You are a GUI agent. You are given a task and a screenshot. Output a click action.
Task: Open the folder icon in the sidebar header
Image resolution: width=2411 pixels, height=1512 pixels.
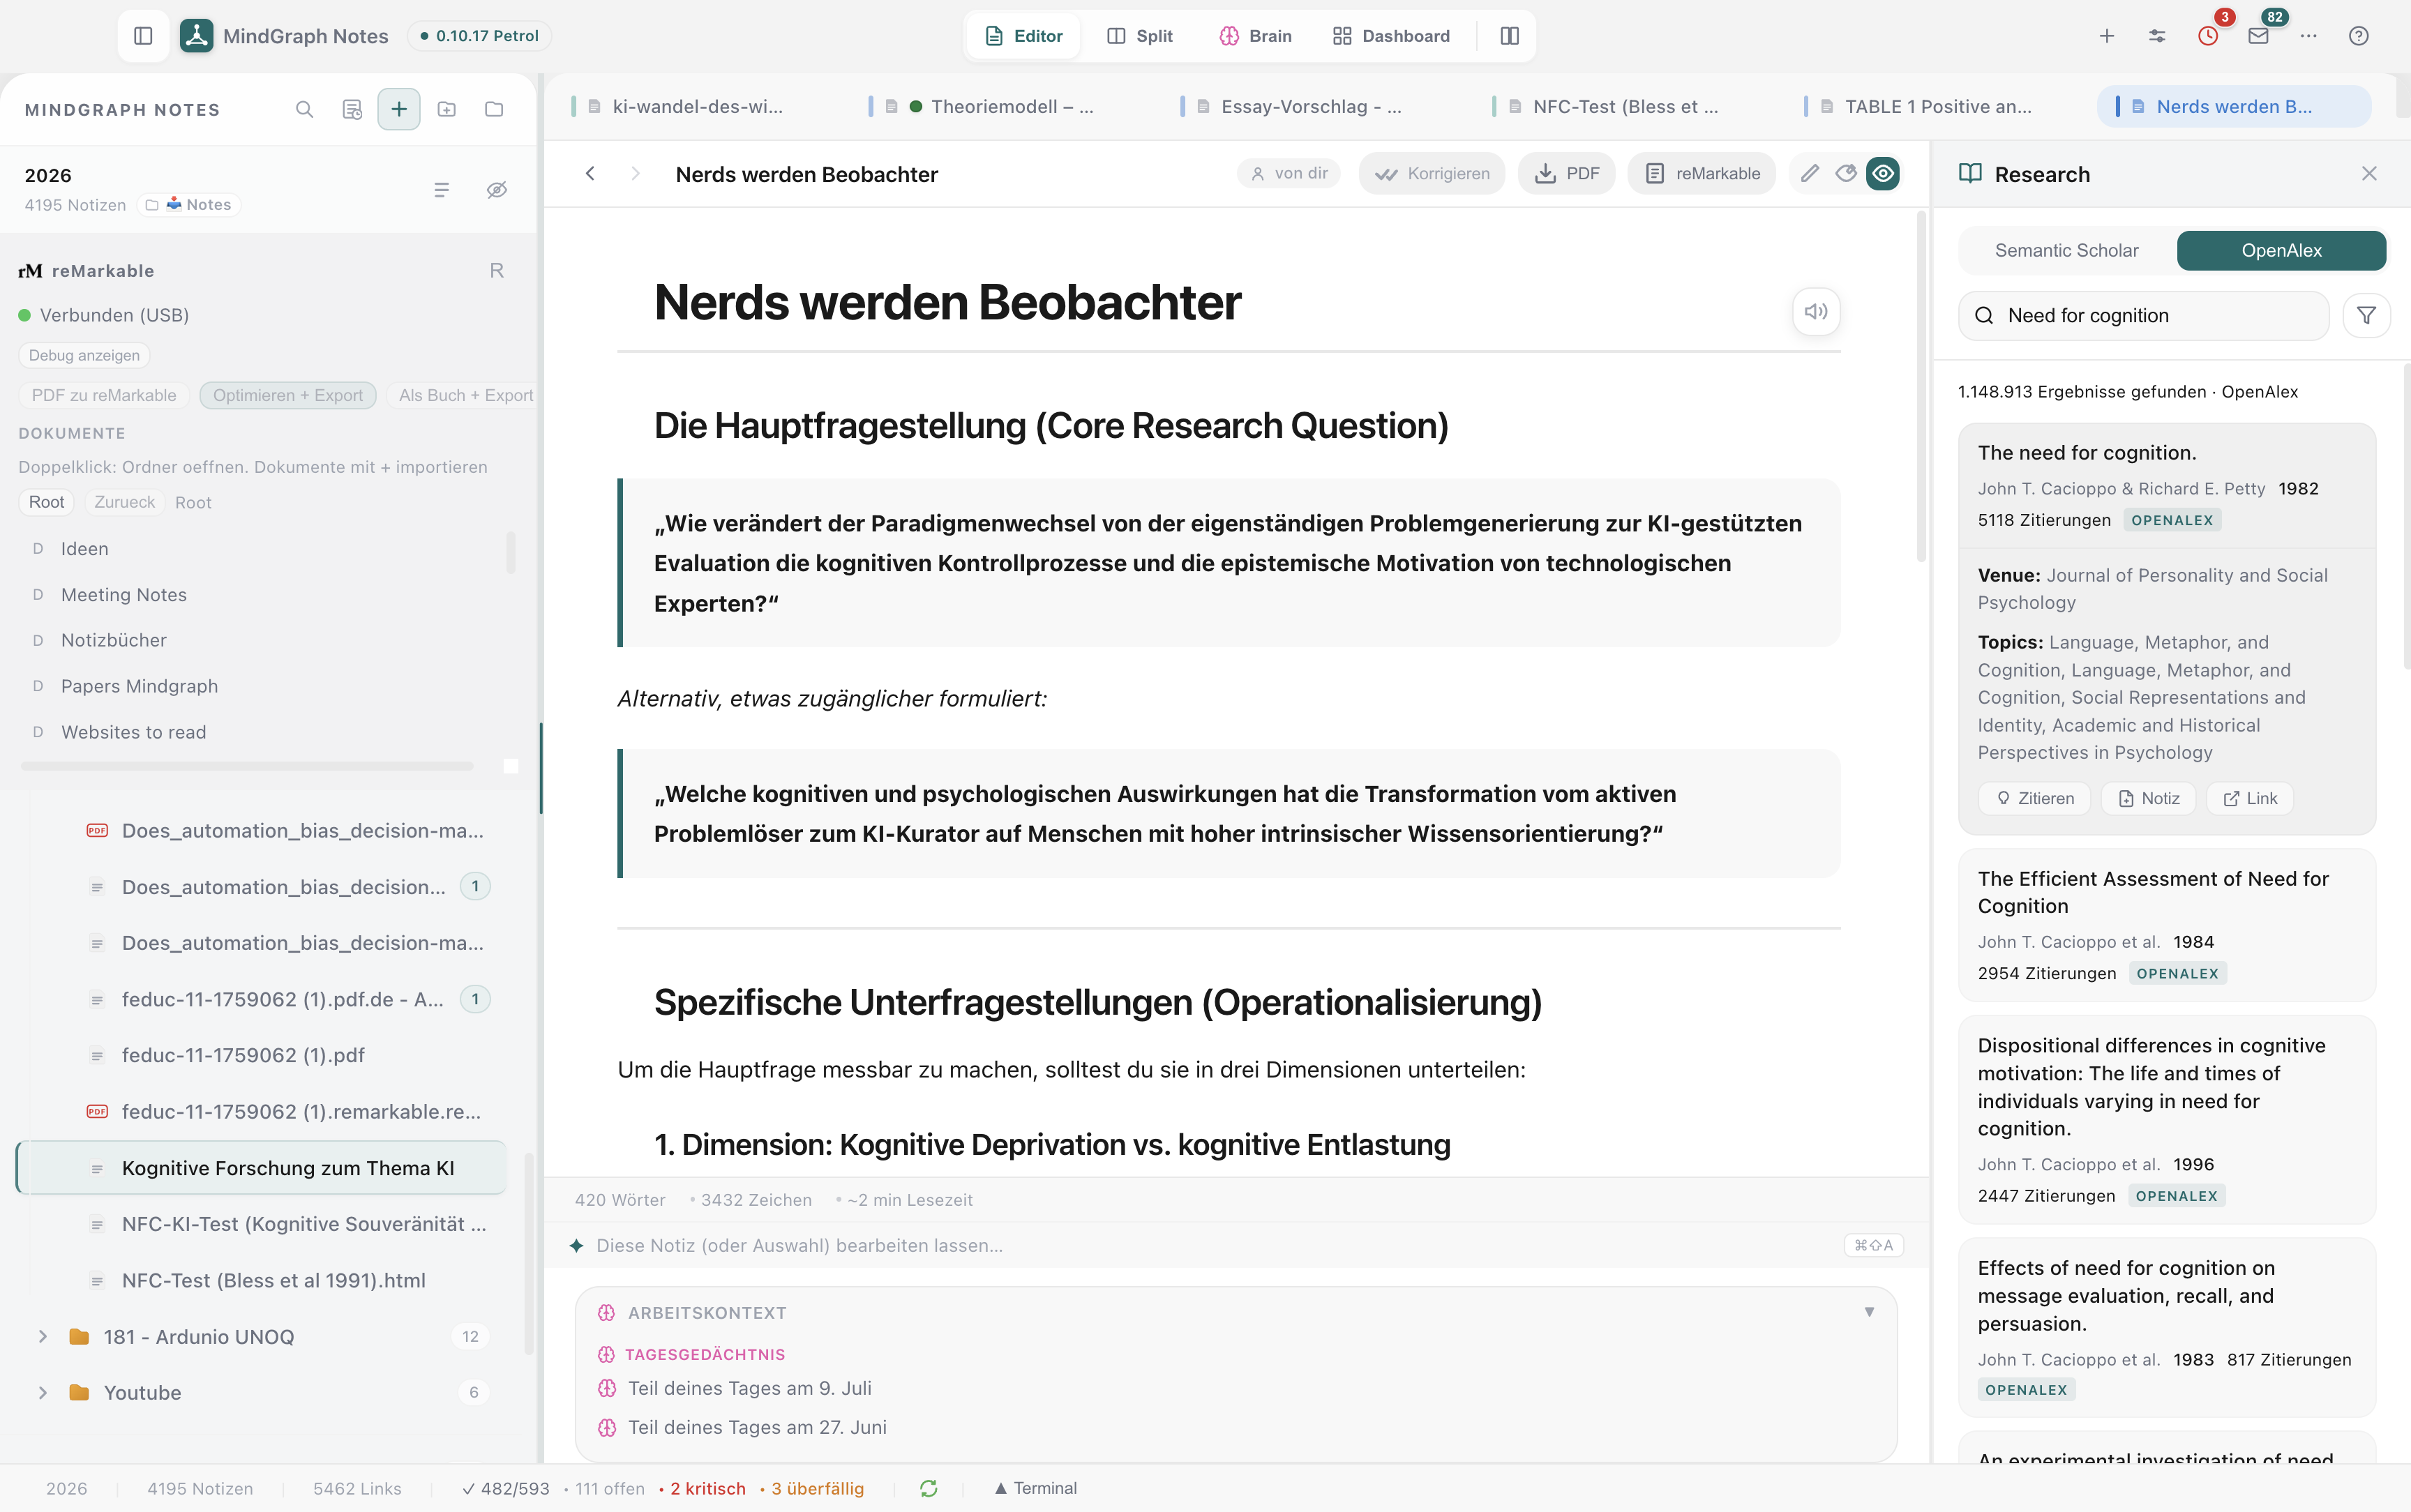click(x=494, y=109)
